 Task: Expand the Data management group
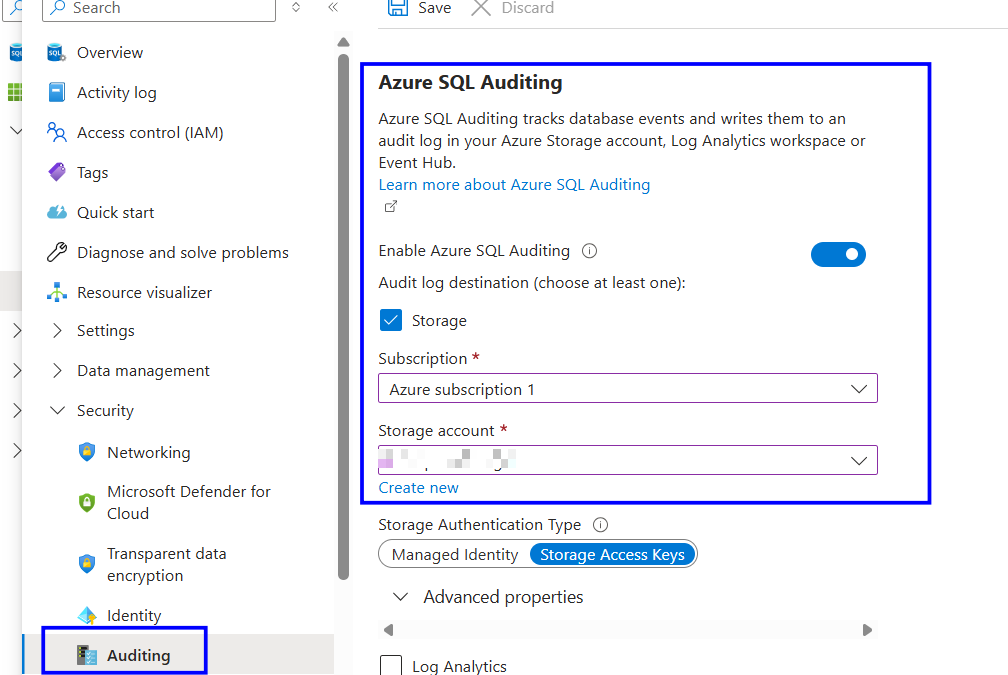click(x=57, y=370)
